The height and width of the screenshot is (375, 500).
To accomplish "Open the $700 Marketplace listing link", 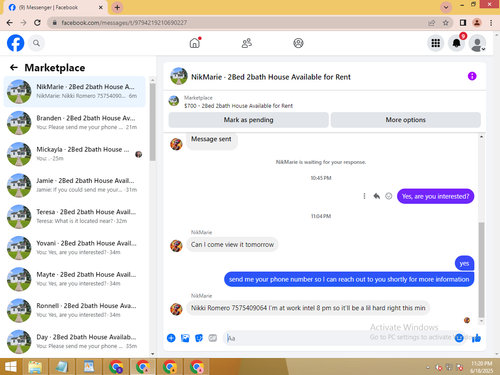I will [238, 106].
